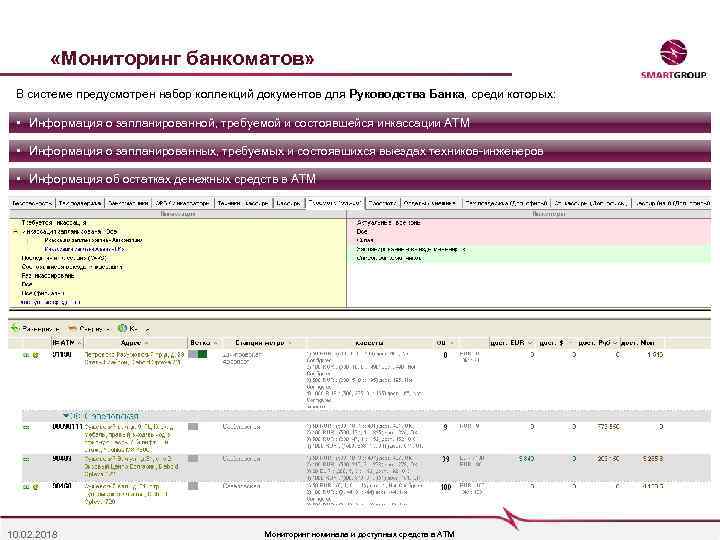Collapse the Сокольническая group row
Screen dimensions: 720x540
click(66, 416)
